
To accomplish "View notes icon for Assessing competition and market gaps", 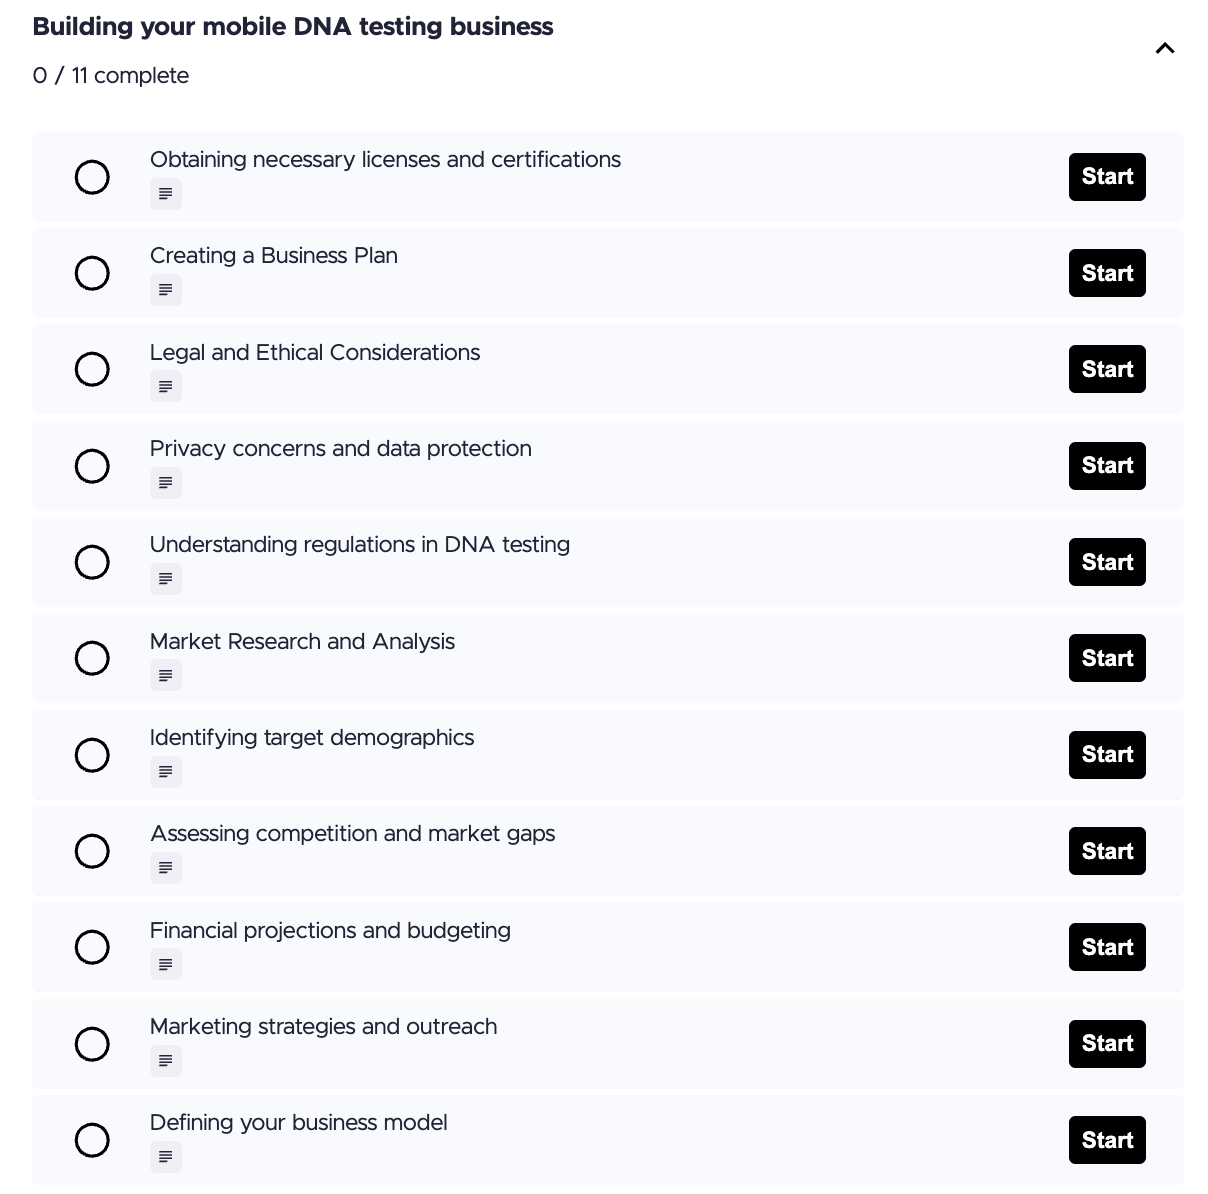I will tap(165, 868).
